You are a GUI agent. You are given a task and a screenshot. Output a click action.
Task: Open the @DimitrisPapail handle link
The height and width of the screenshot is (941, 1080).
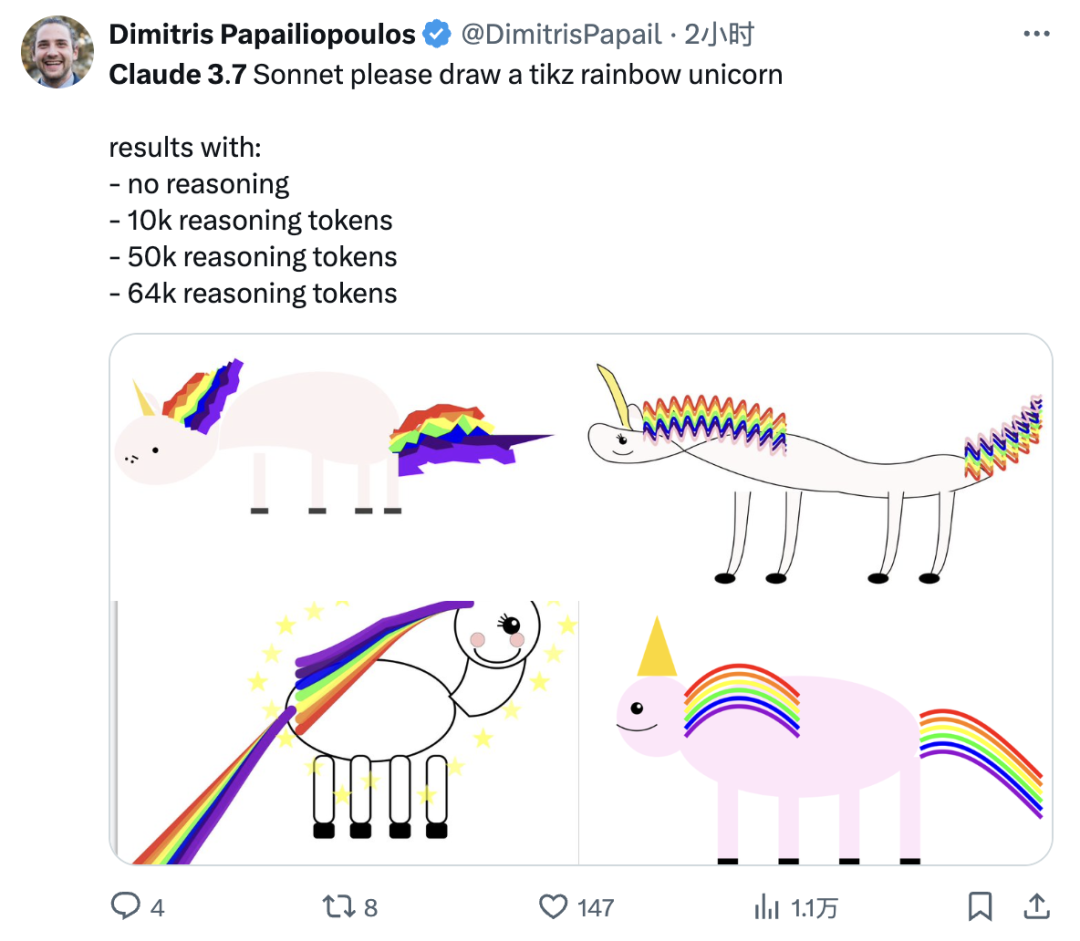pos(560,35)
